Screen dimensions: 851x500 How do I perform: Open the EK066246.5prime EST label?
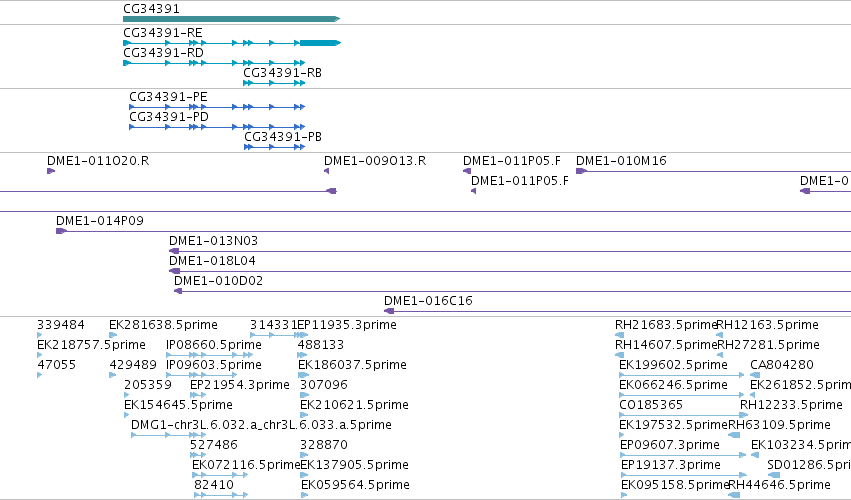[674, 385]
